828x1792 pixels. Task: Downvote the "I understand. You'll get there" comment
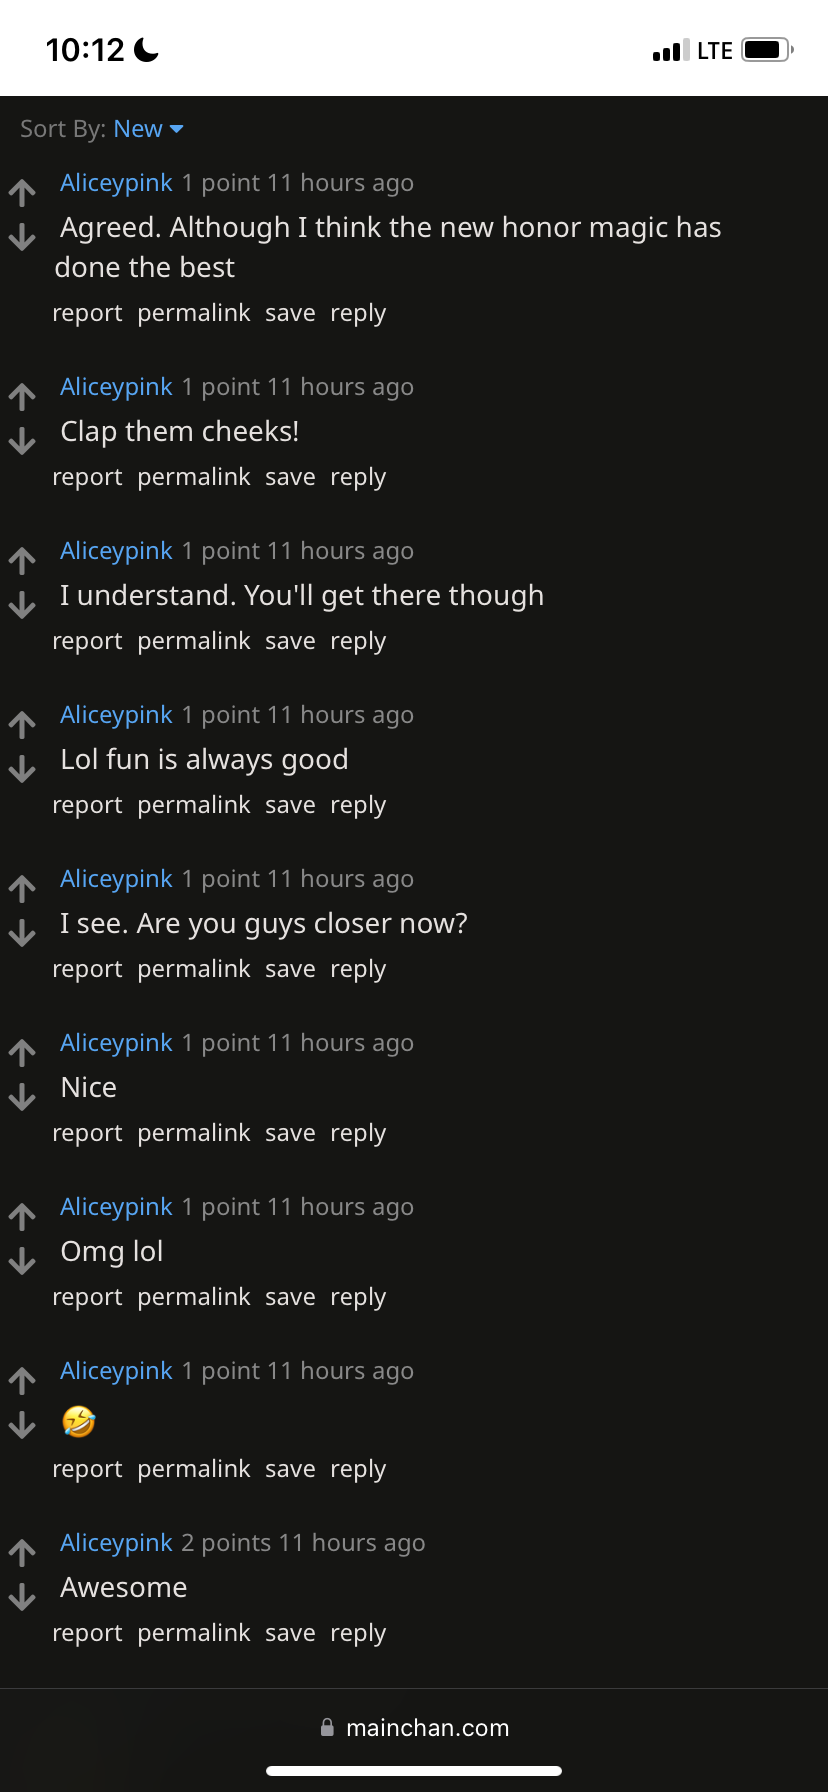point(22,605)
